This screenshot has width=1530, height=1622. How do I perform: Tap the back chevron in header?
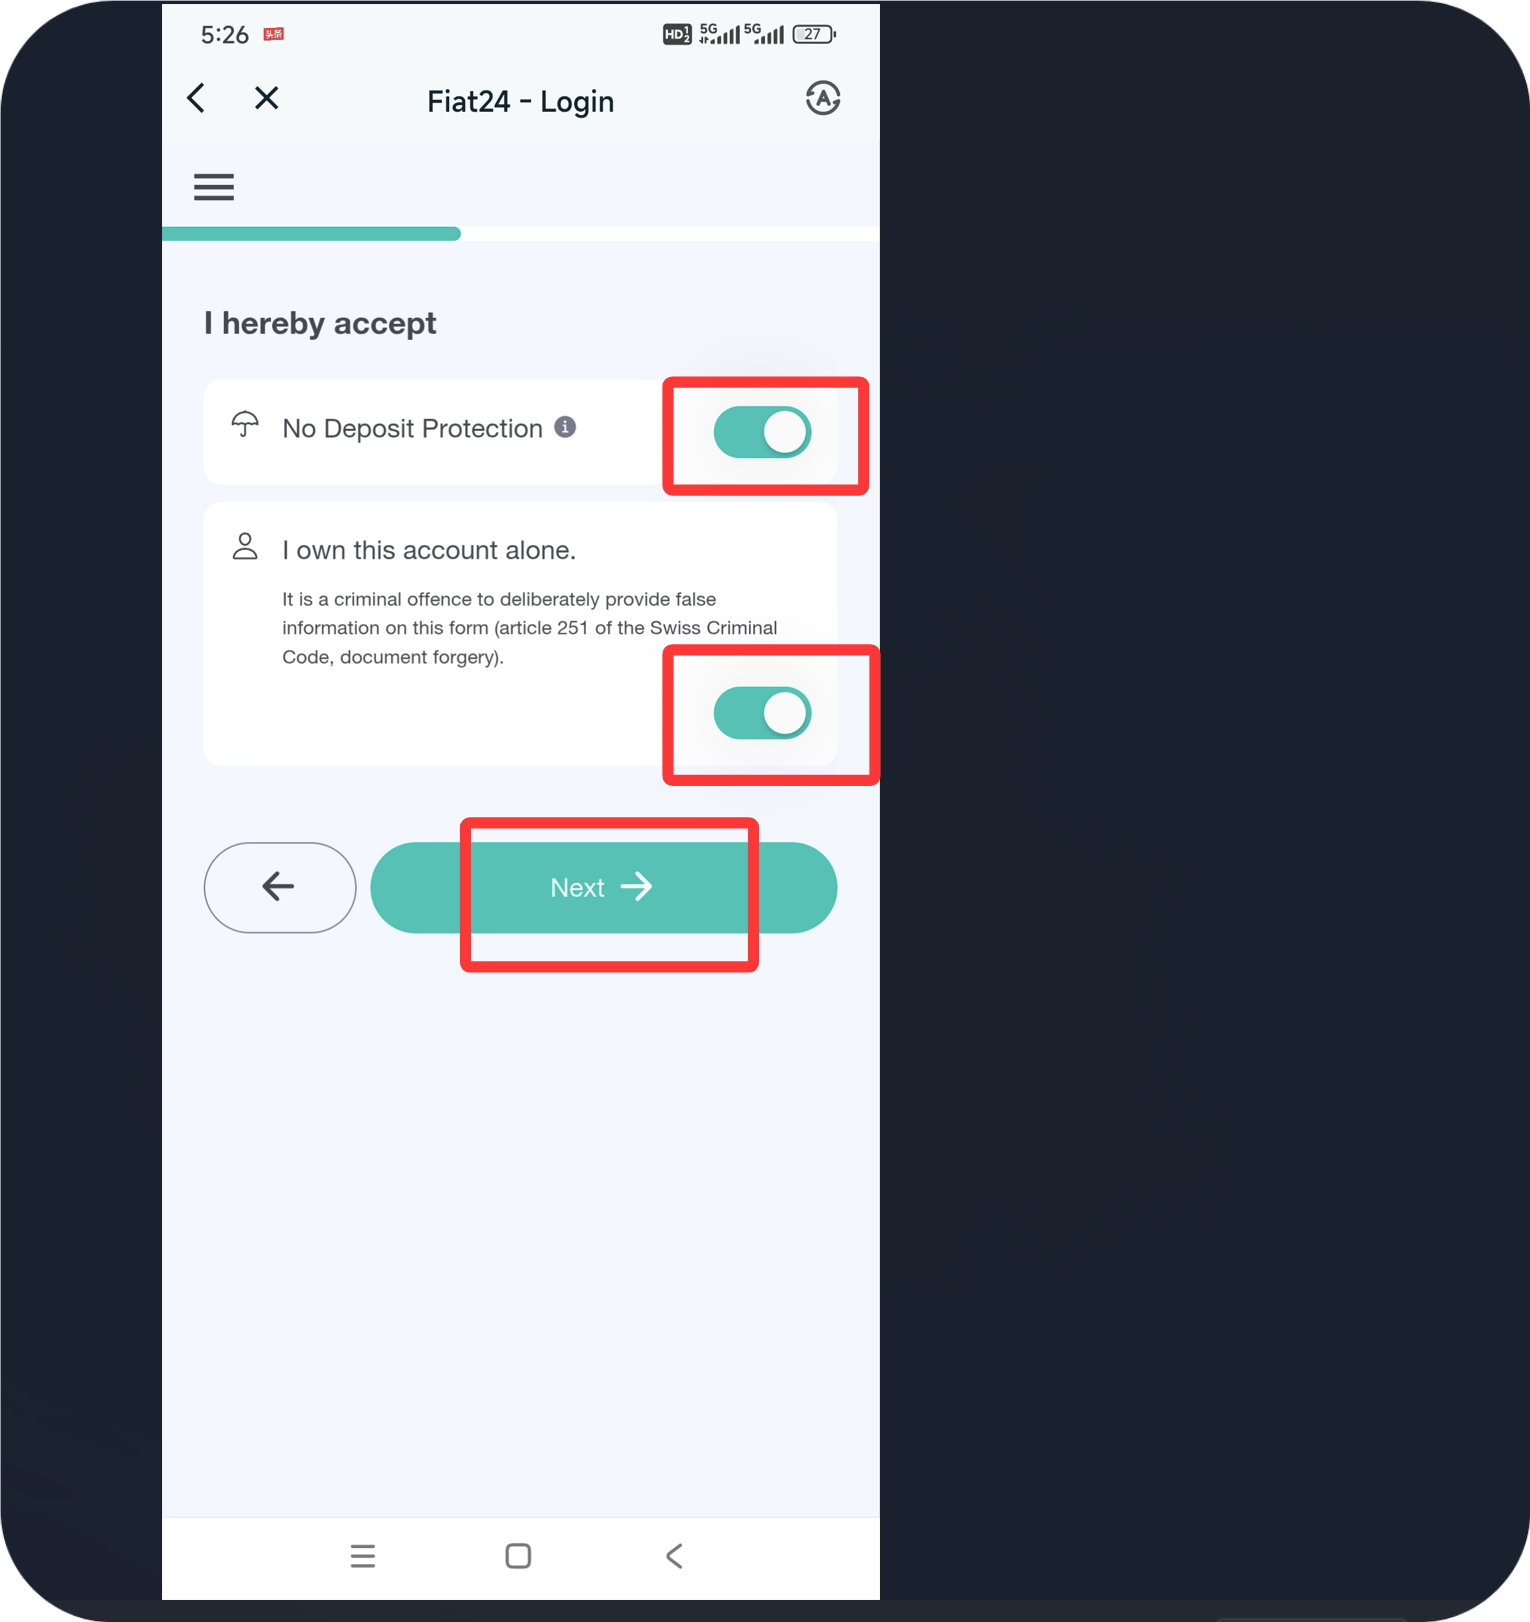(x=196, y=98)
